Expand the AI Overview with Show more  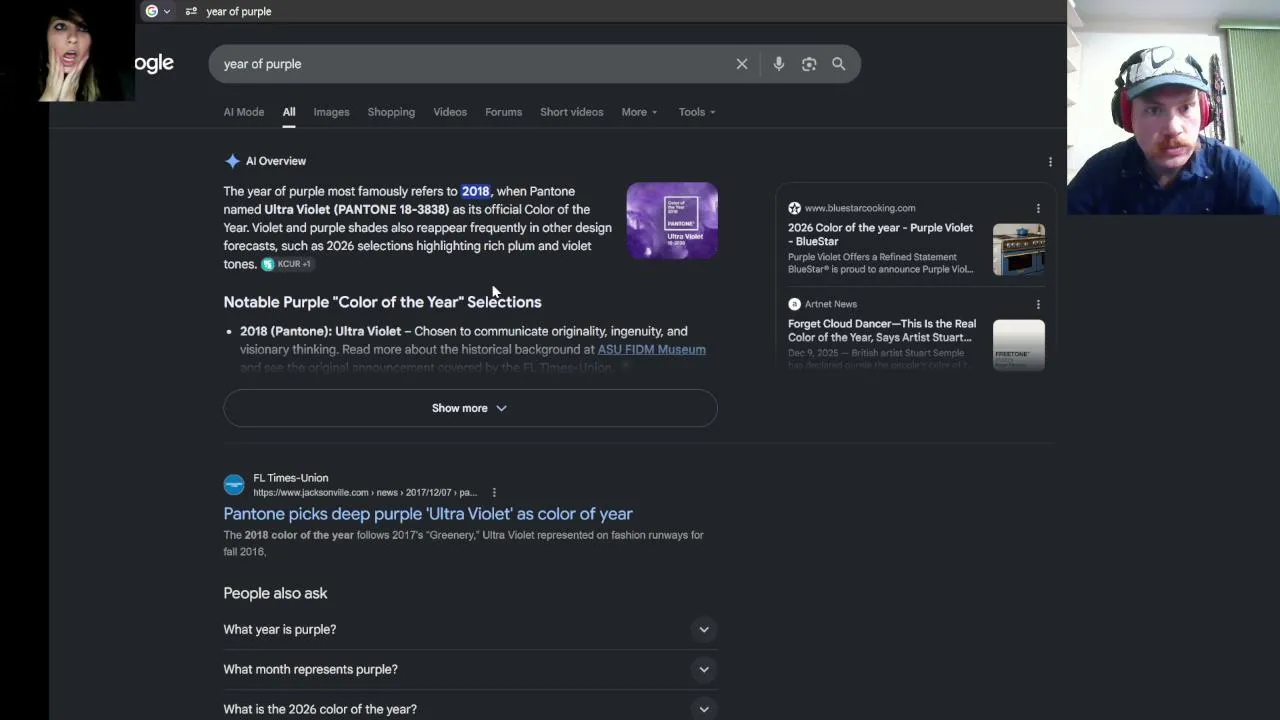tap(470, 408)
